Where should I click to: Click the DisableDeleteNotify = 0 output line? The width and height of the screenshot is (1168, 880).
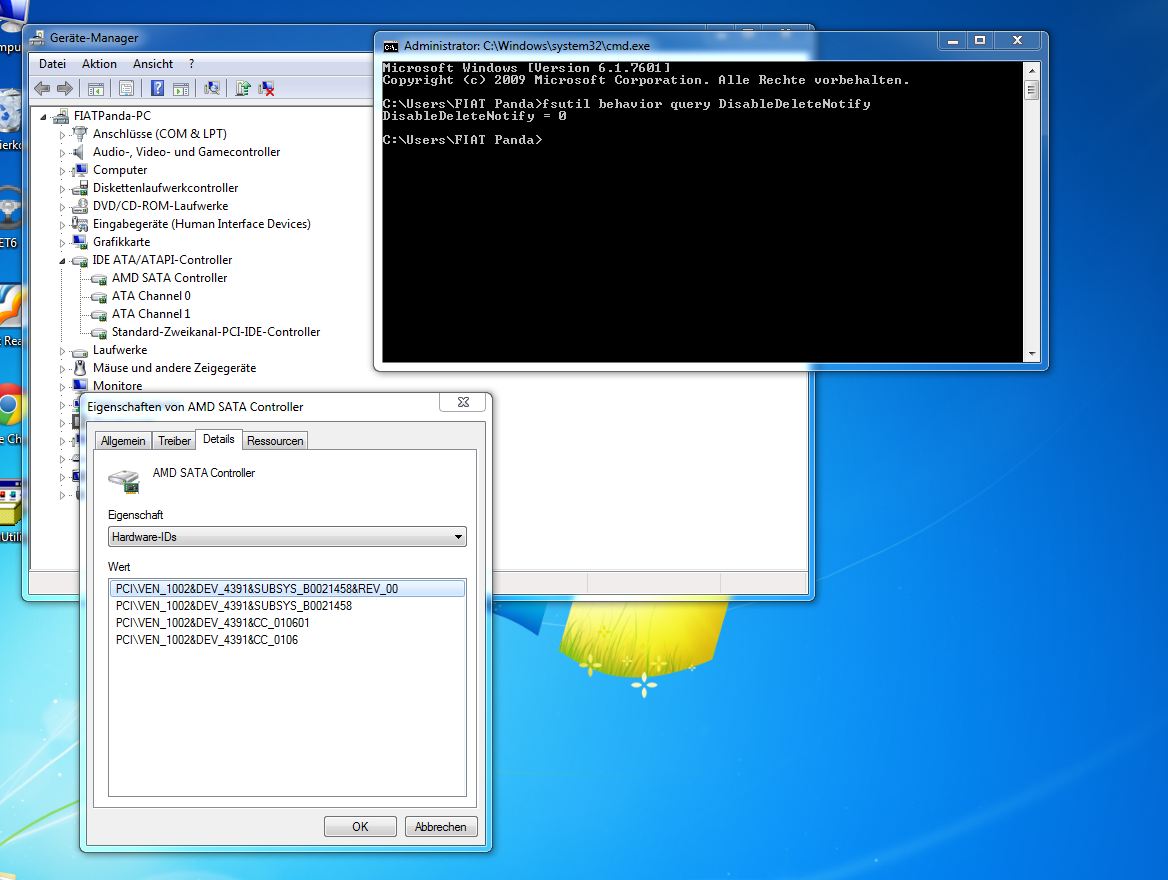[474, 116]
